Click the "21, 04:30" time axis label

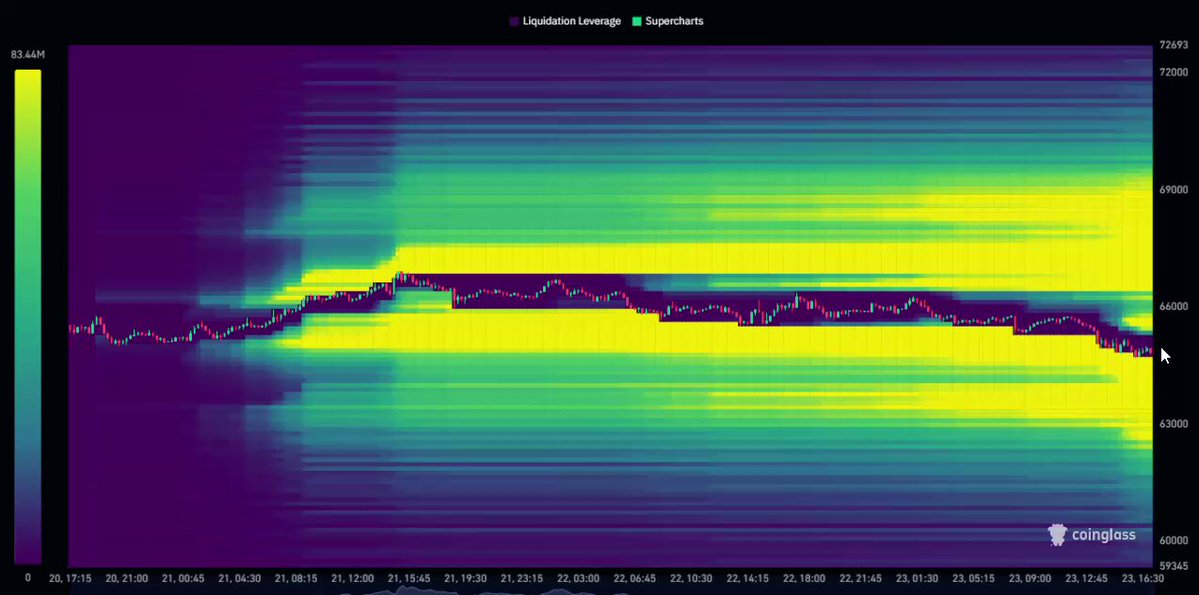pos(240,579)
